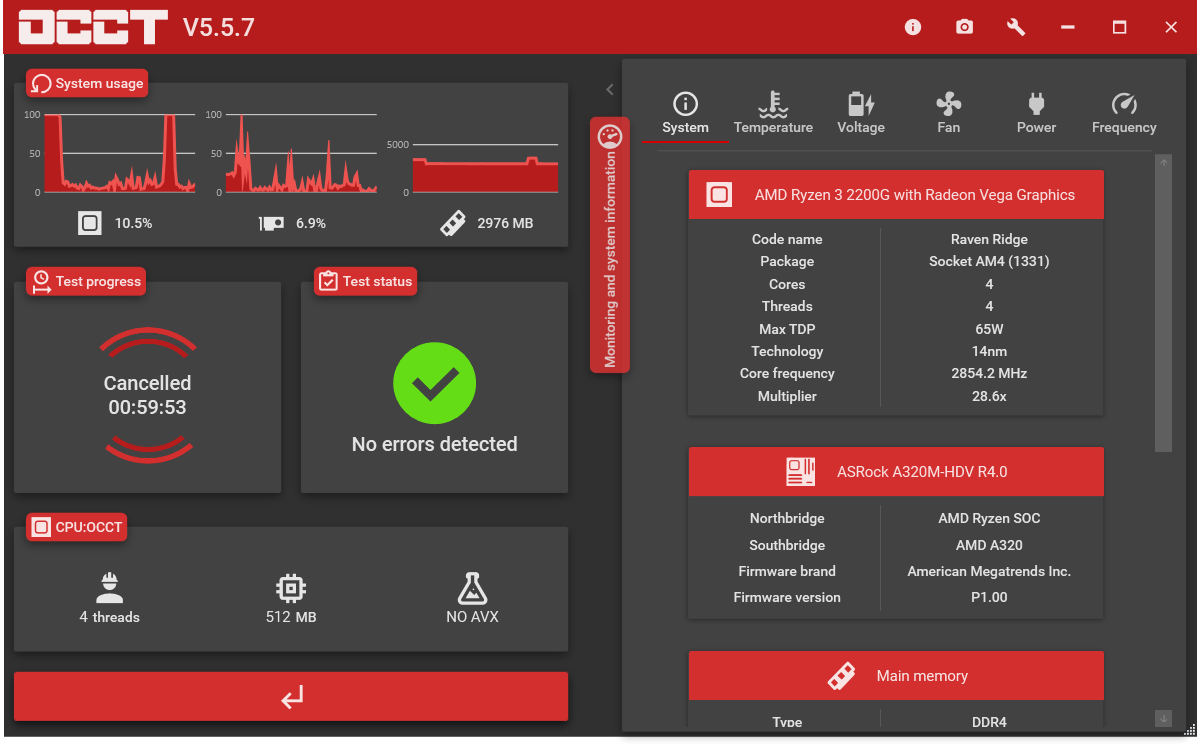Click the DDR4 memory type value
The image size is (1201, 750).
[x=989, y=721]
